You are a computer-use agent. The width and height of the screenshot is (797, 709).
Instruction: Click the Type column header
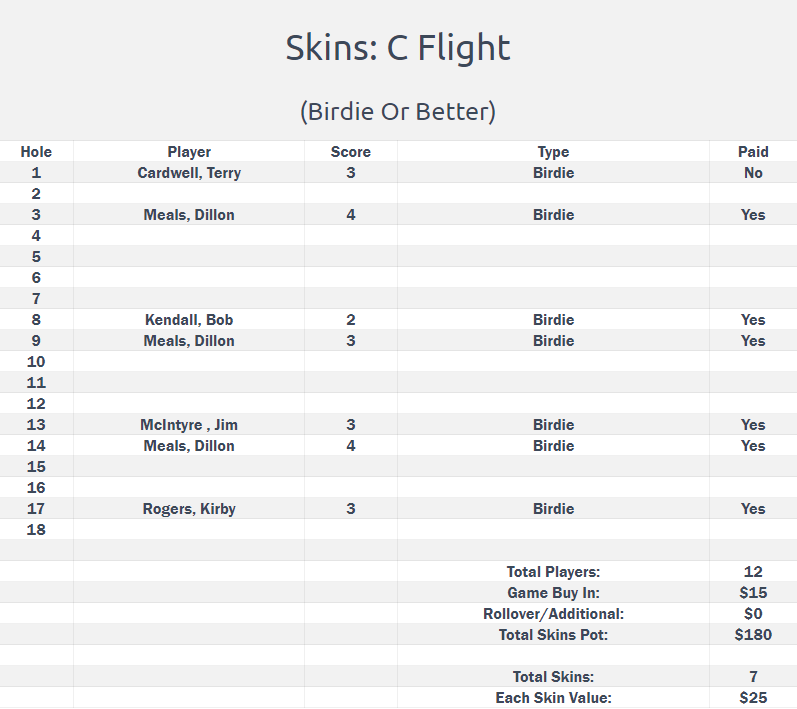tap(553, 151)
